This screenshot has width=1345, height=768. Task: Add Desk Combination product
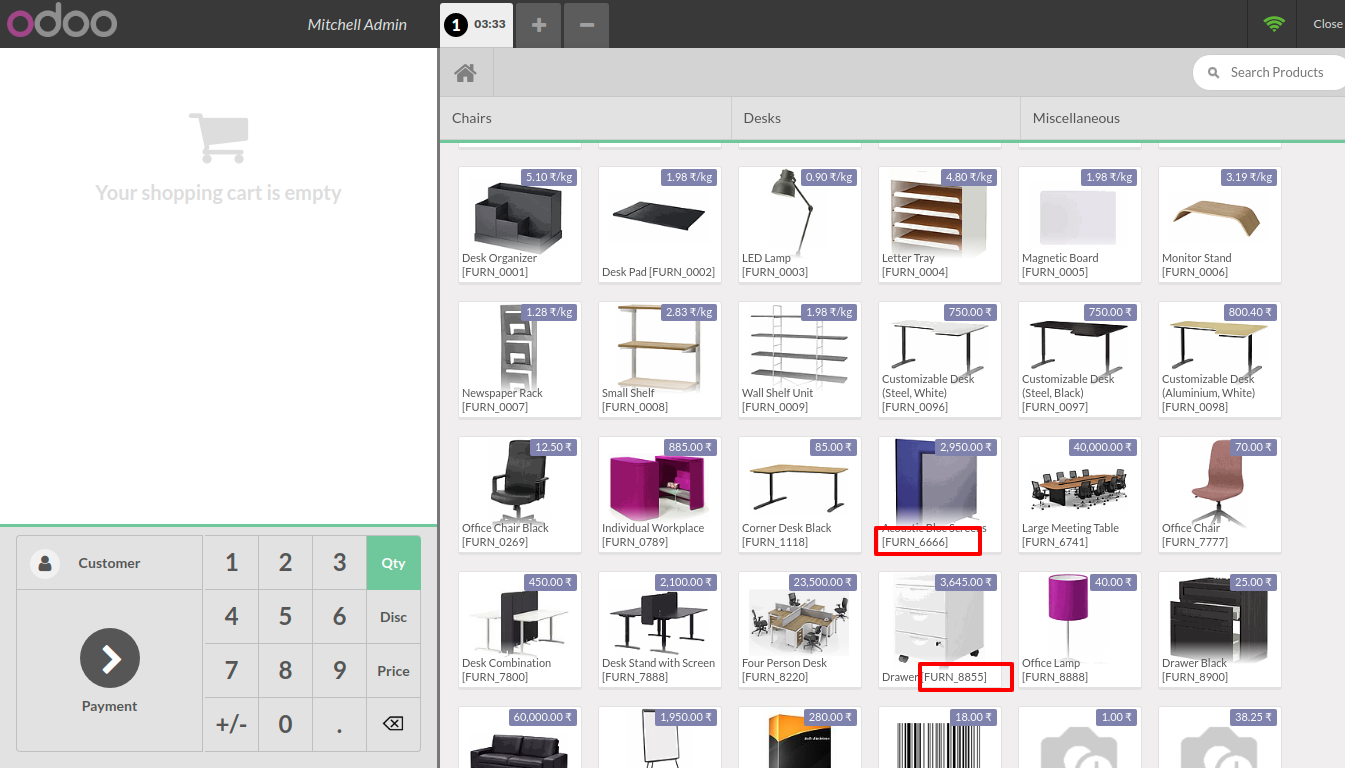[x=520, y=630]
